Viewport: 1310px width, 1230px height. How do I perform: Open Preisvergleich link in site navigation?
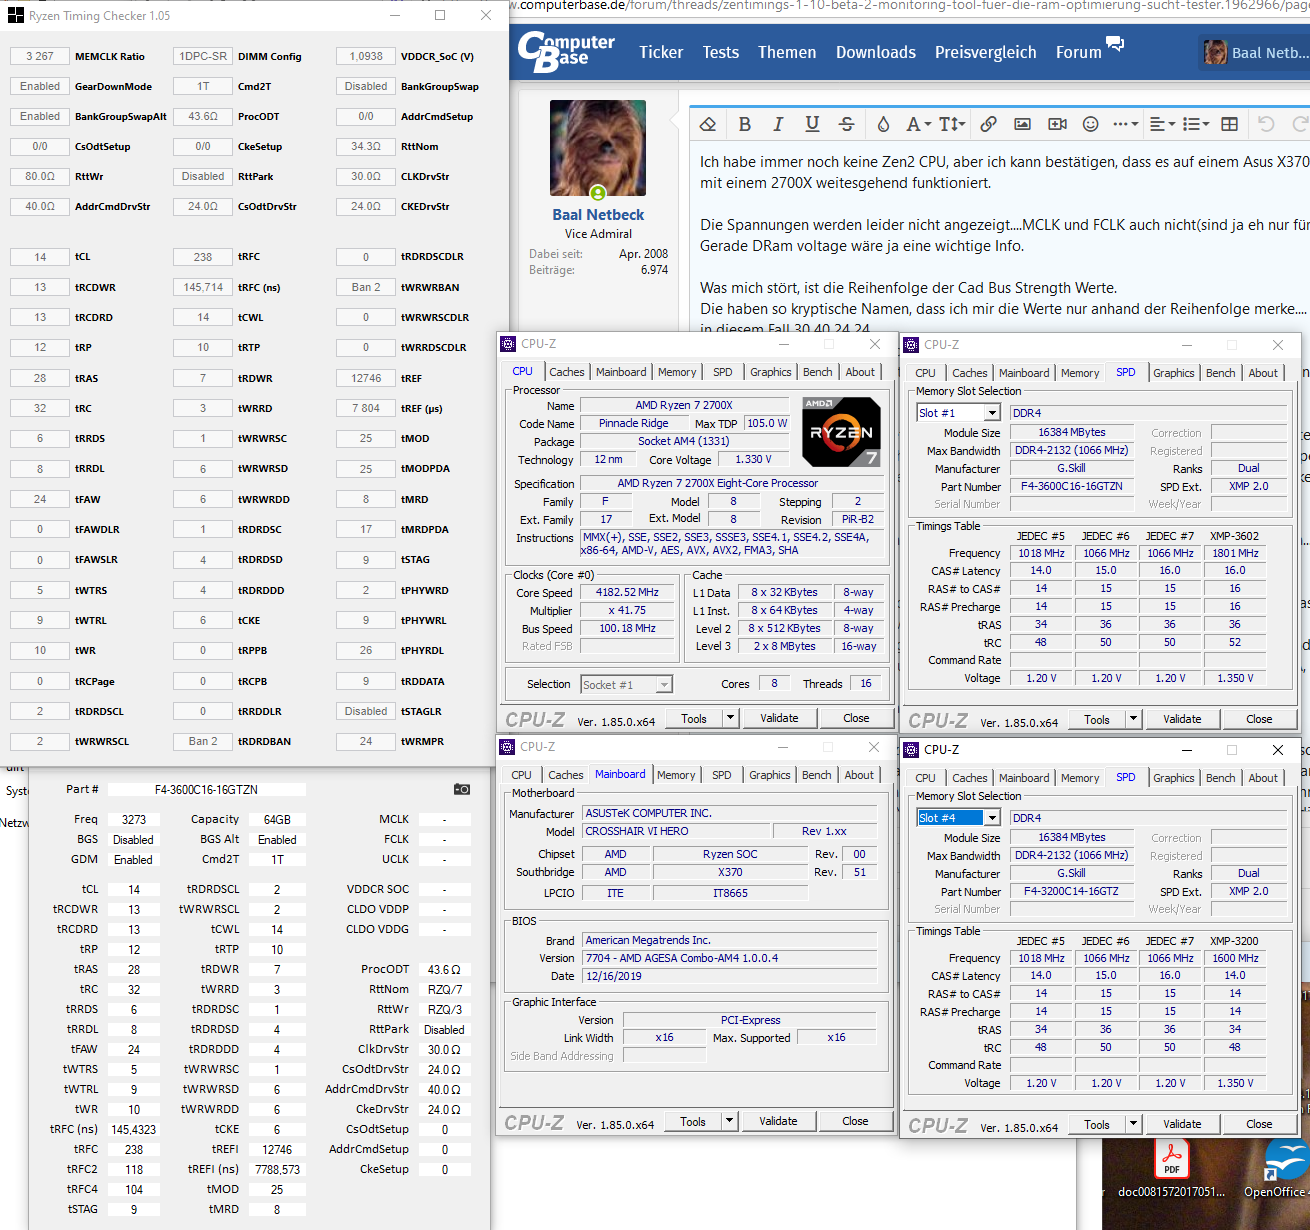tap(985, 52)
